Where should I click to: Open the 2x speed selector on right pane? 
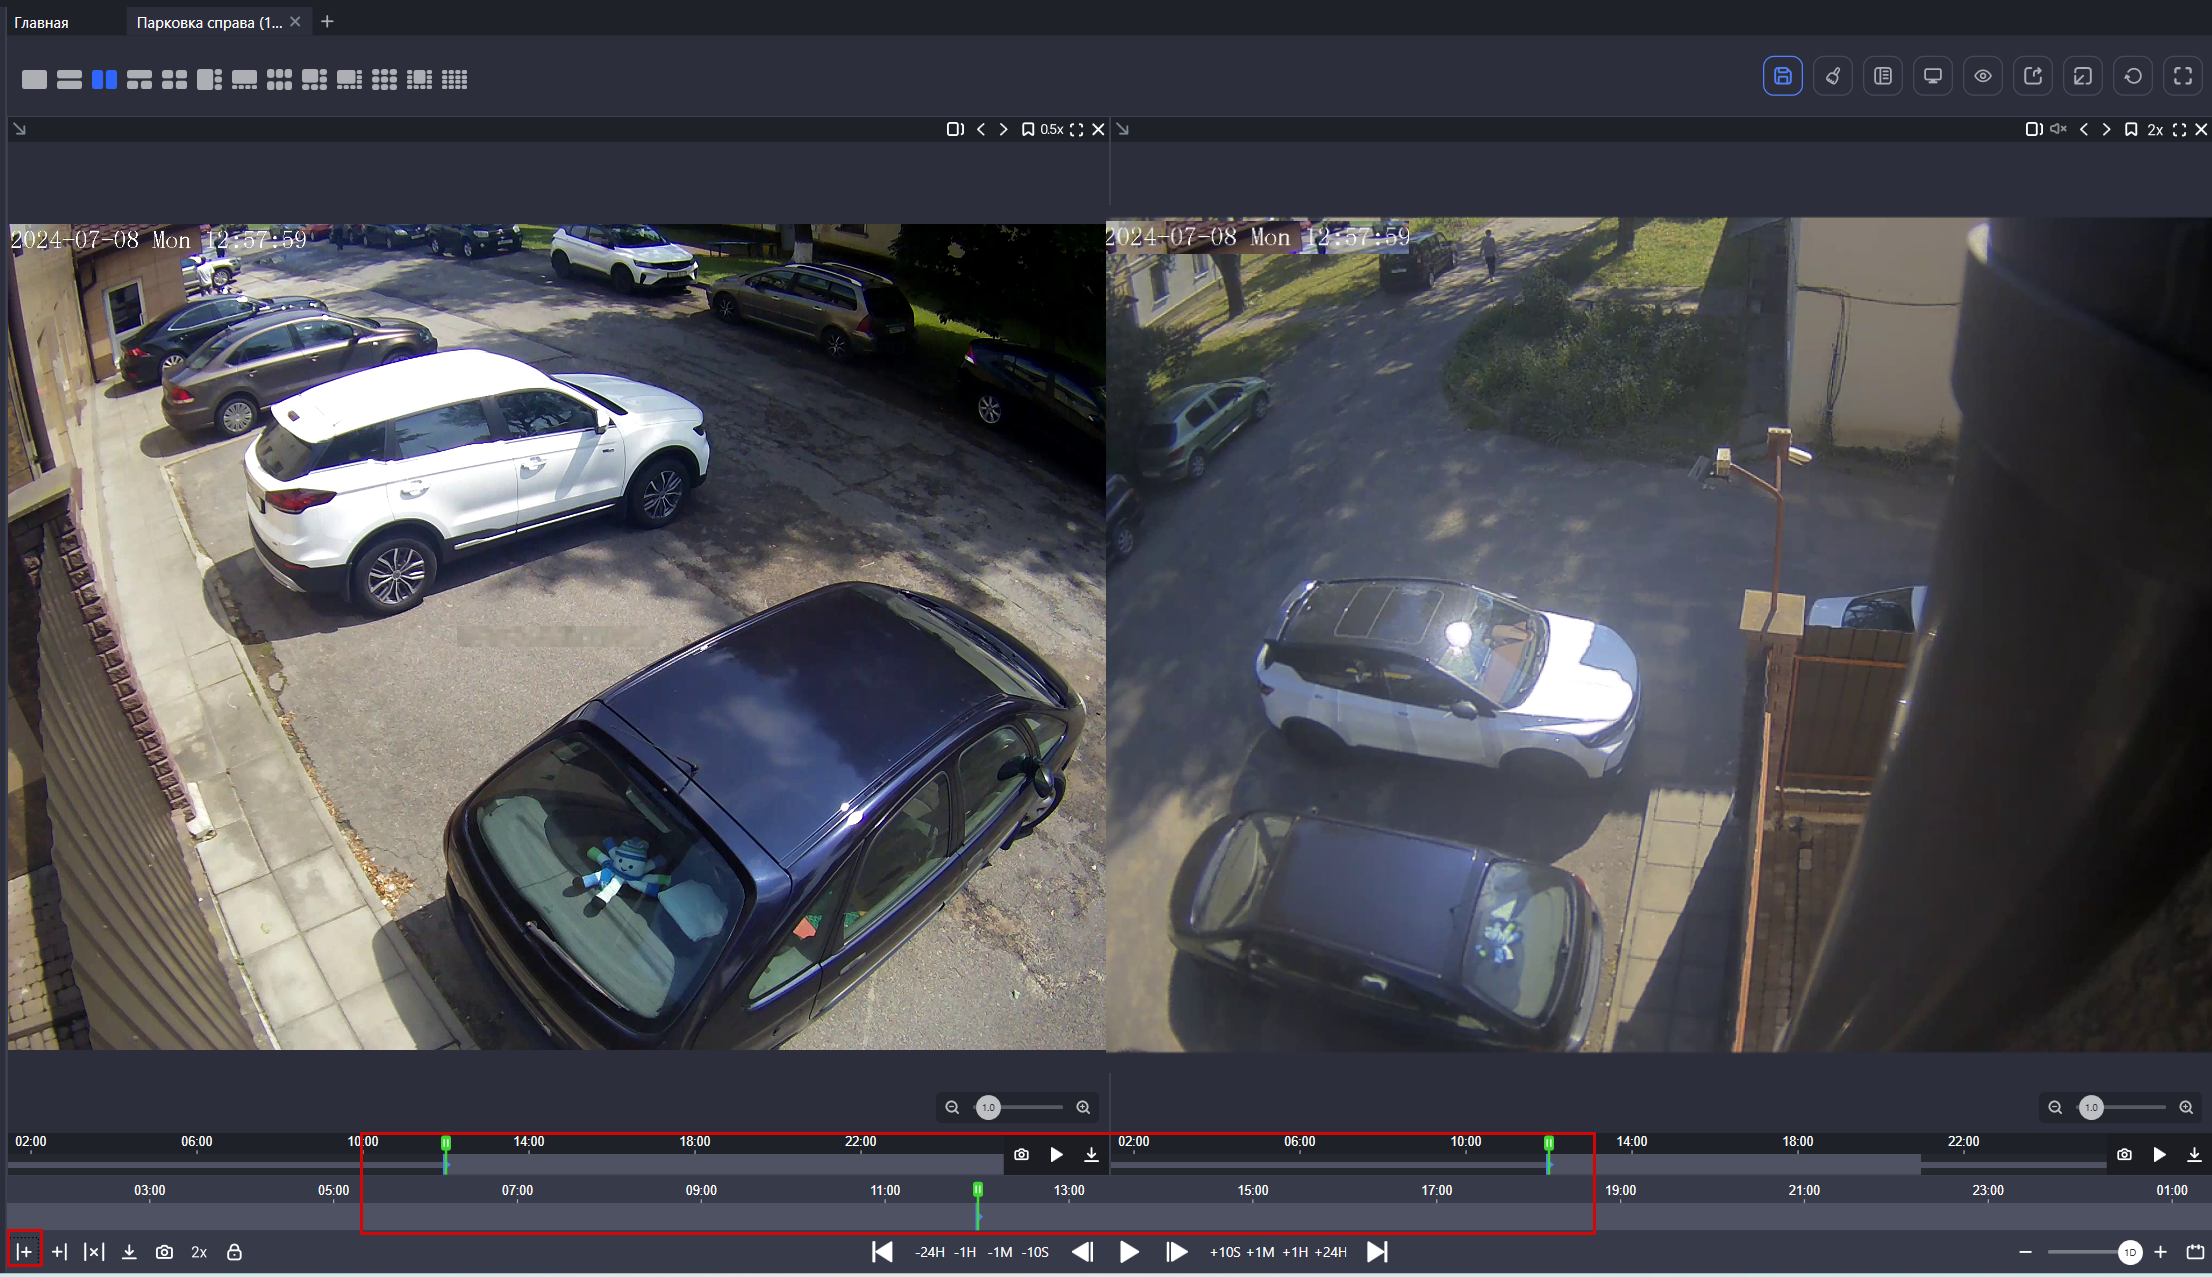[2155, 129]
